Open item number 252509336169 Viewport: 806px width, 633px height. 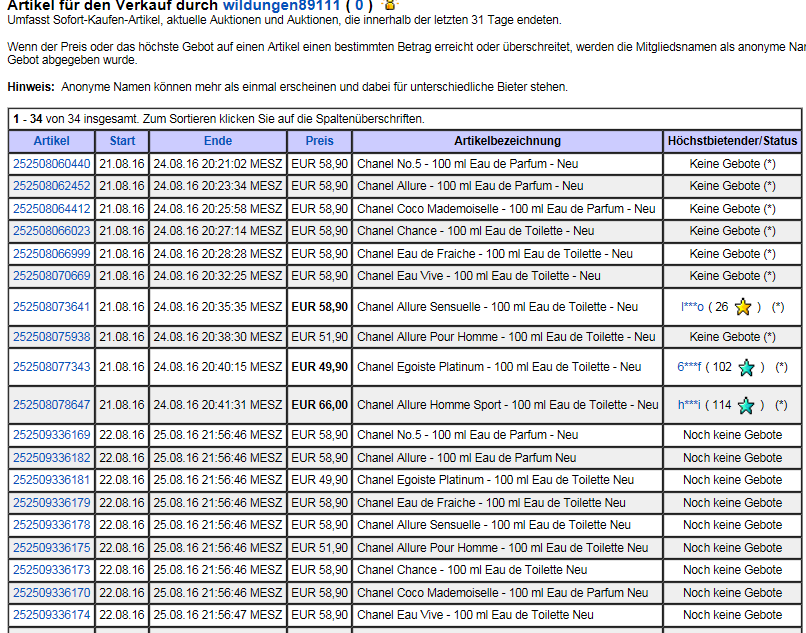(51, 435)
